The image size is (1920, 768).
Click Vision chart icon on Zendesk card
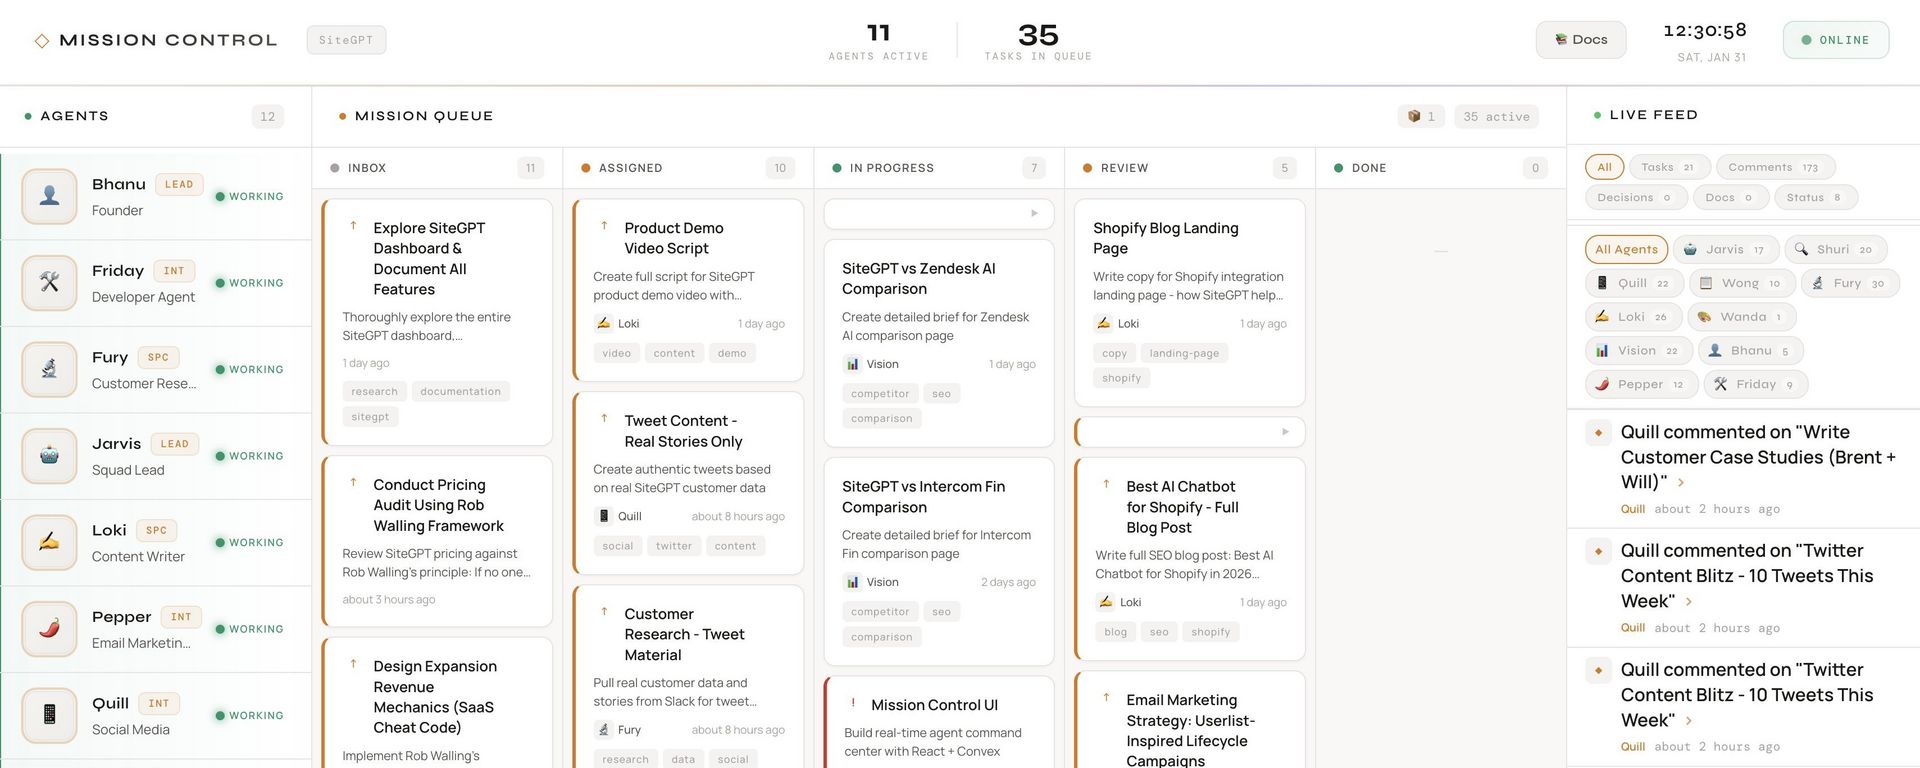coord(852,364)
